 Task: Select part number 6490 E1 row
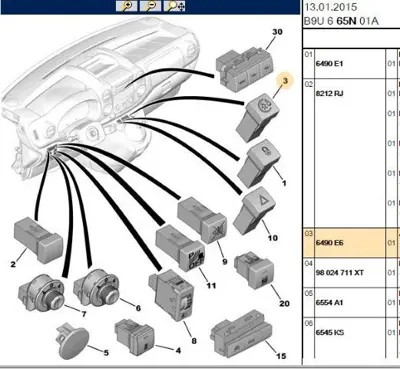[x=351, y=64]
